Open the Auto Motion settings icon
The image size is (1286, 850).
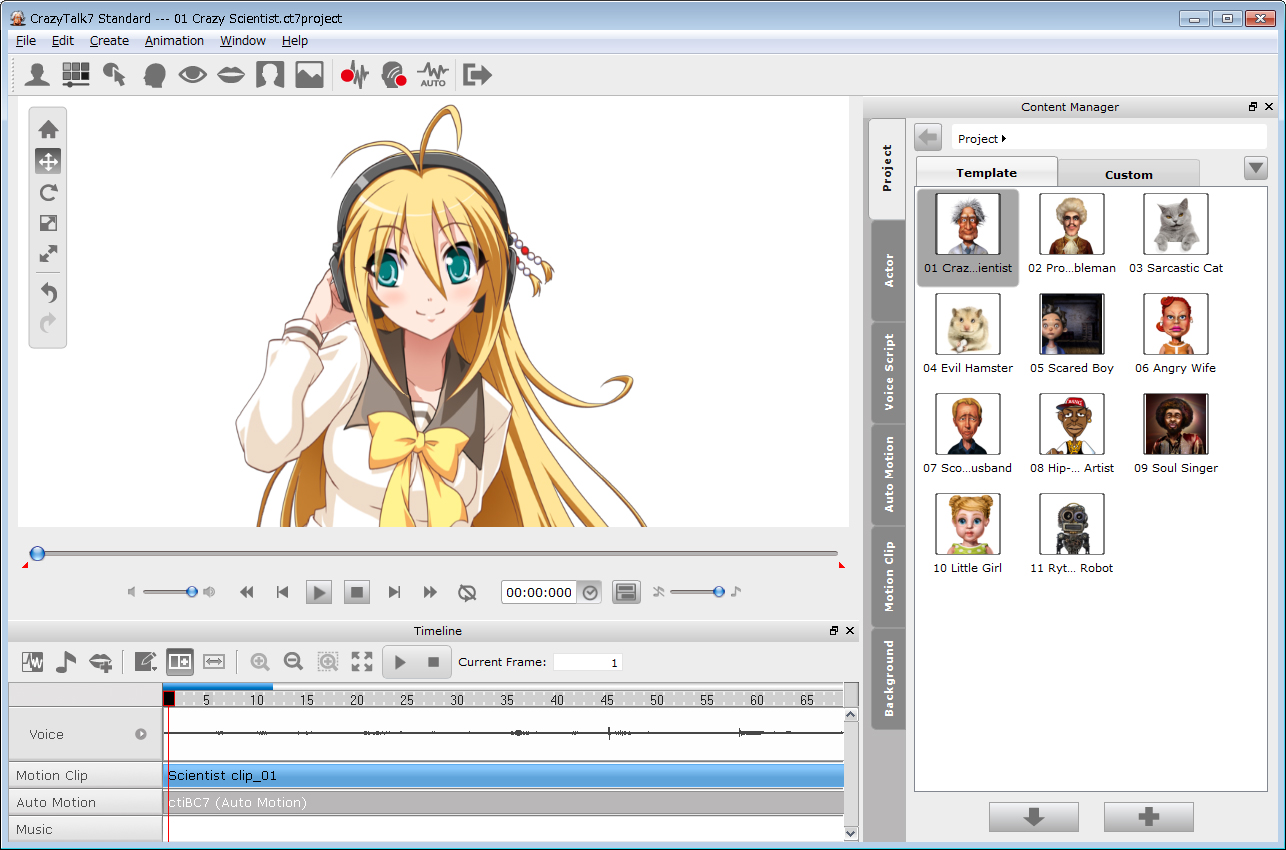[433, 75]
